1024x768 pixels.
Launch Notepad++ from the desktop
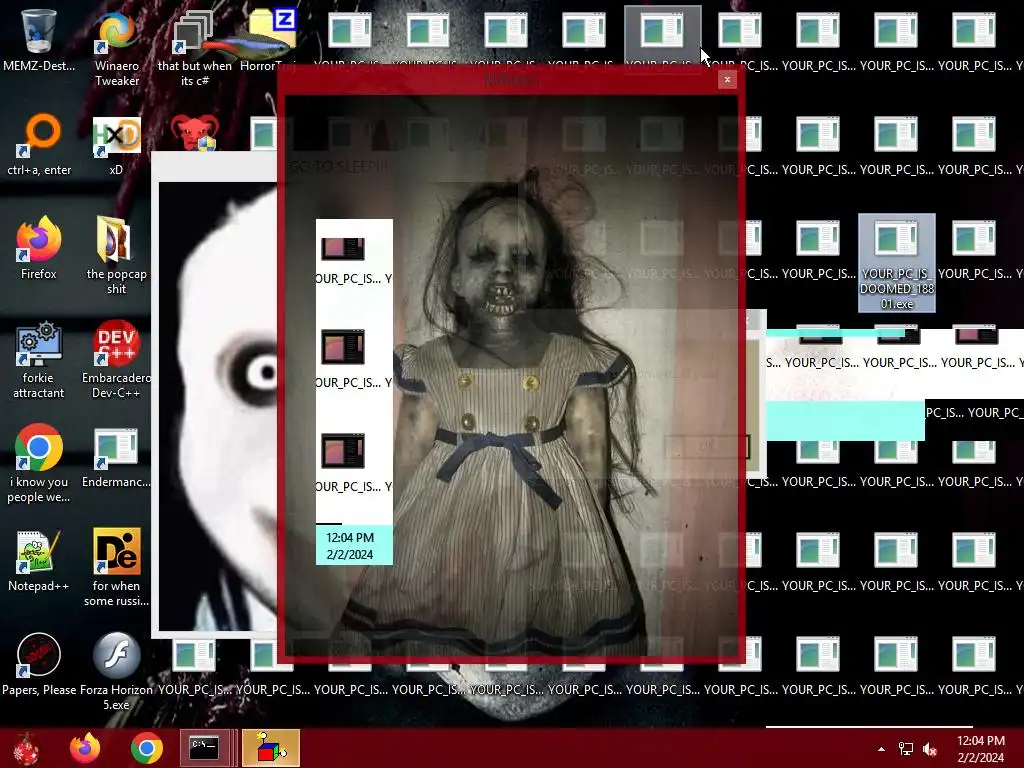(x=39, y=562)
